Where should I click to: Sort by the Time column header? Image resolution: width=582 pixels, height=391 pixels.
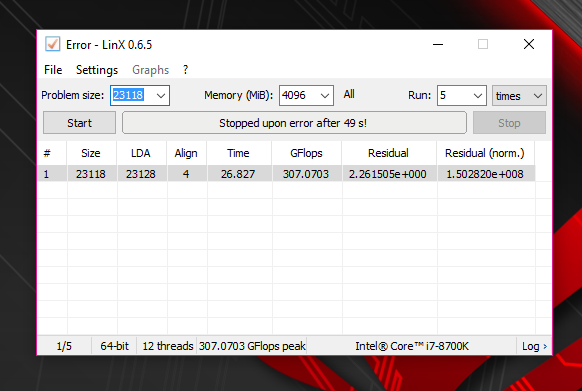[x=239, y=153]
